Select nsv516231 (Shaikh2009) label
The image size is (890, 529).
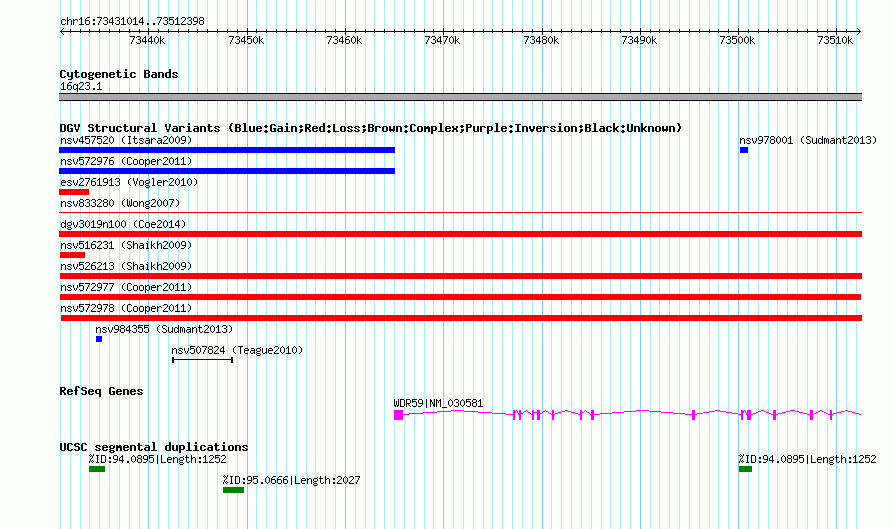(x=126, y=245)
